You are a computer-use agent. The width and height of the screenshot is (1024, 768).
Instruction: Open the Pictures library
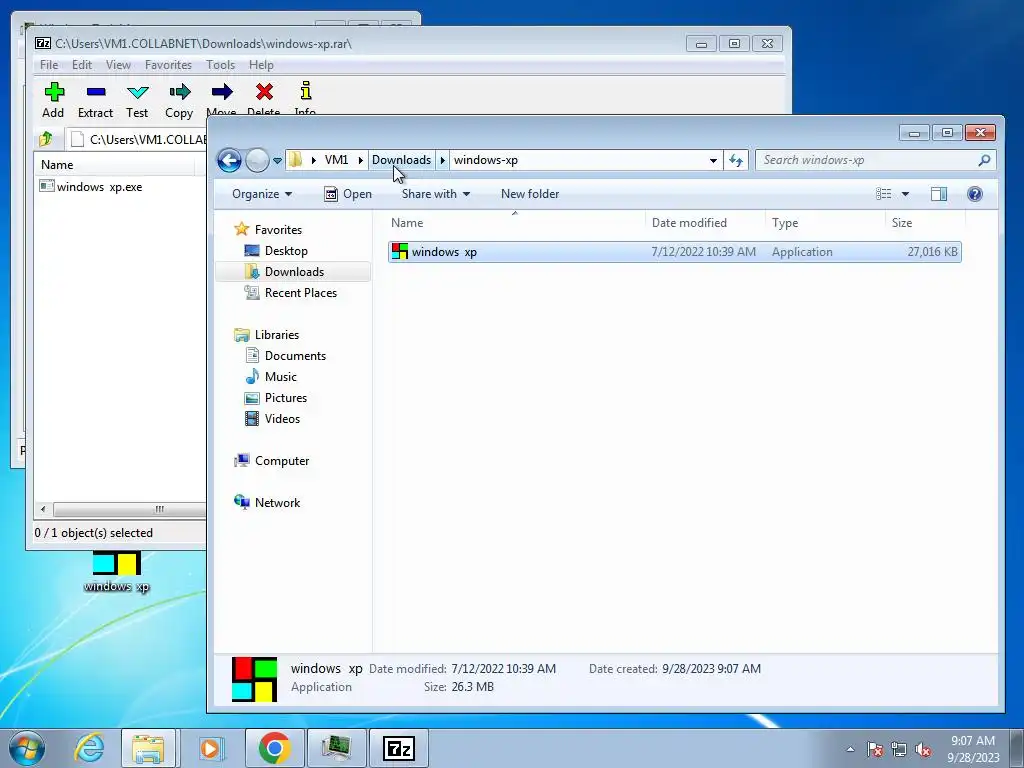pyautogui.click(x=276, y=398)
